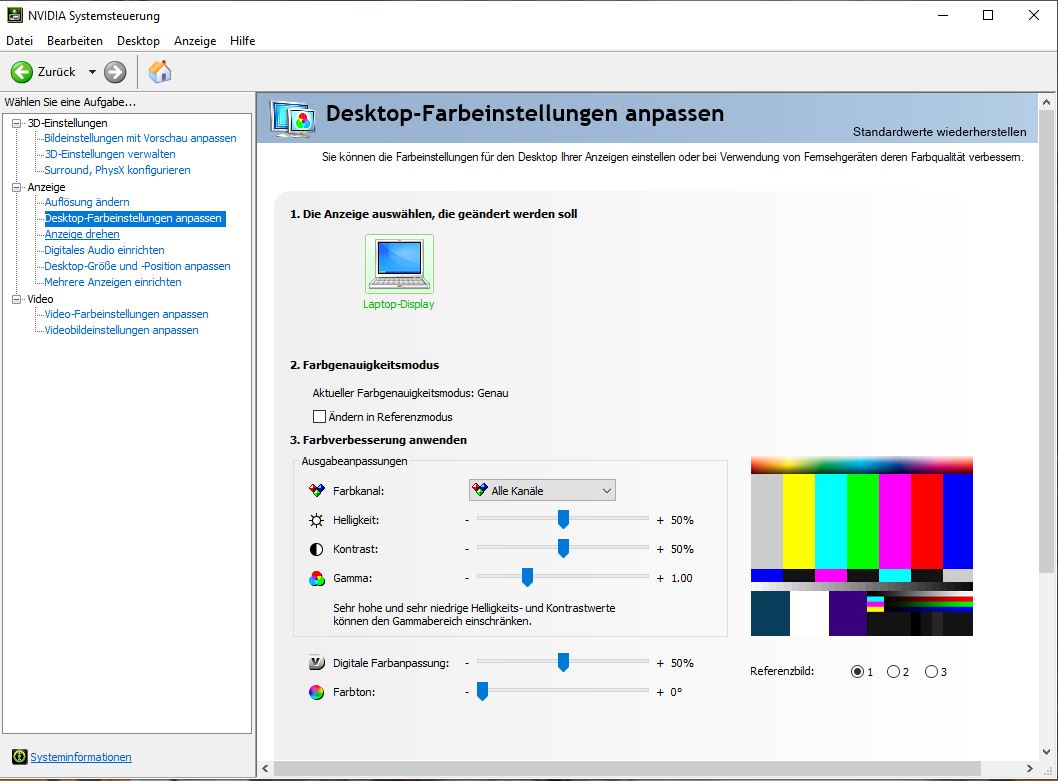Click the Farbton color wheel icon
1058x781 pixels.
pyautogui.click(x=316, y=692)
